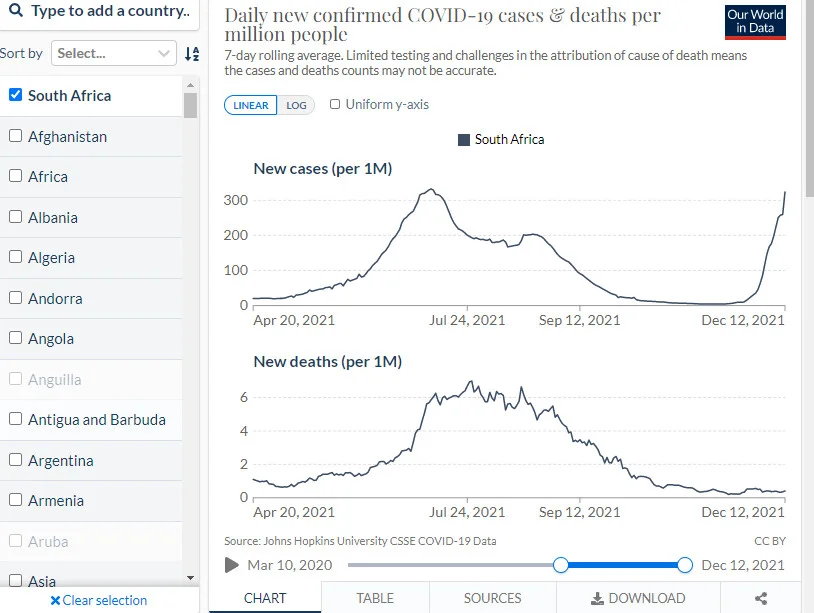Screen dimensions: 814x613
Task: Toggle the sort order A-Z icon
Action: pyautogui.click(x=192, y=53)
